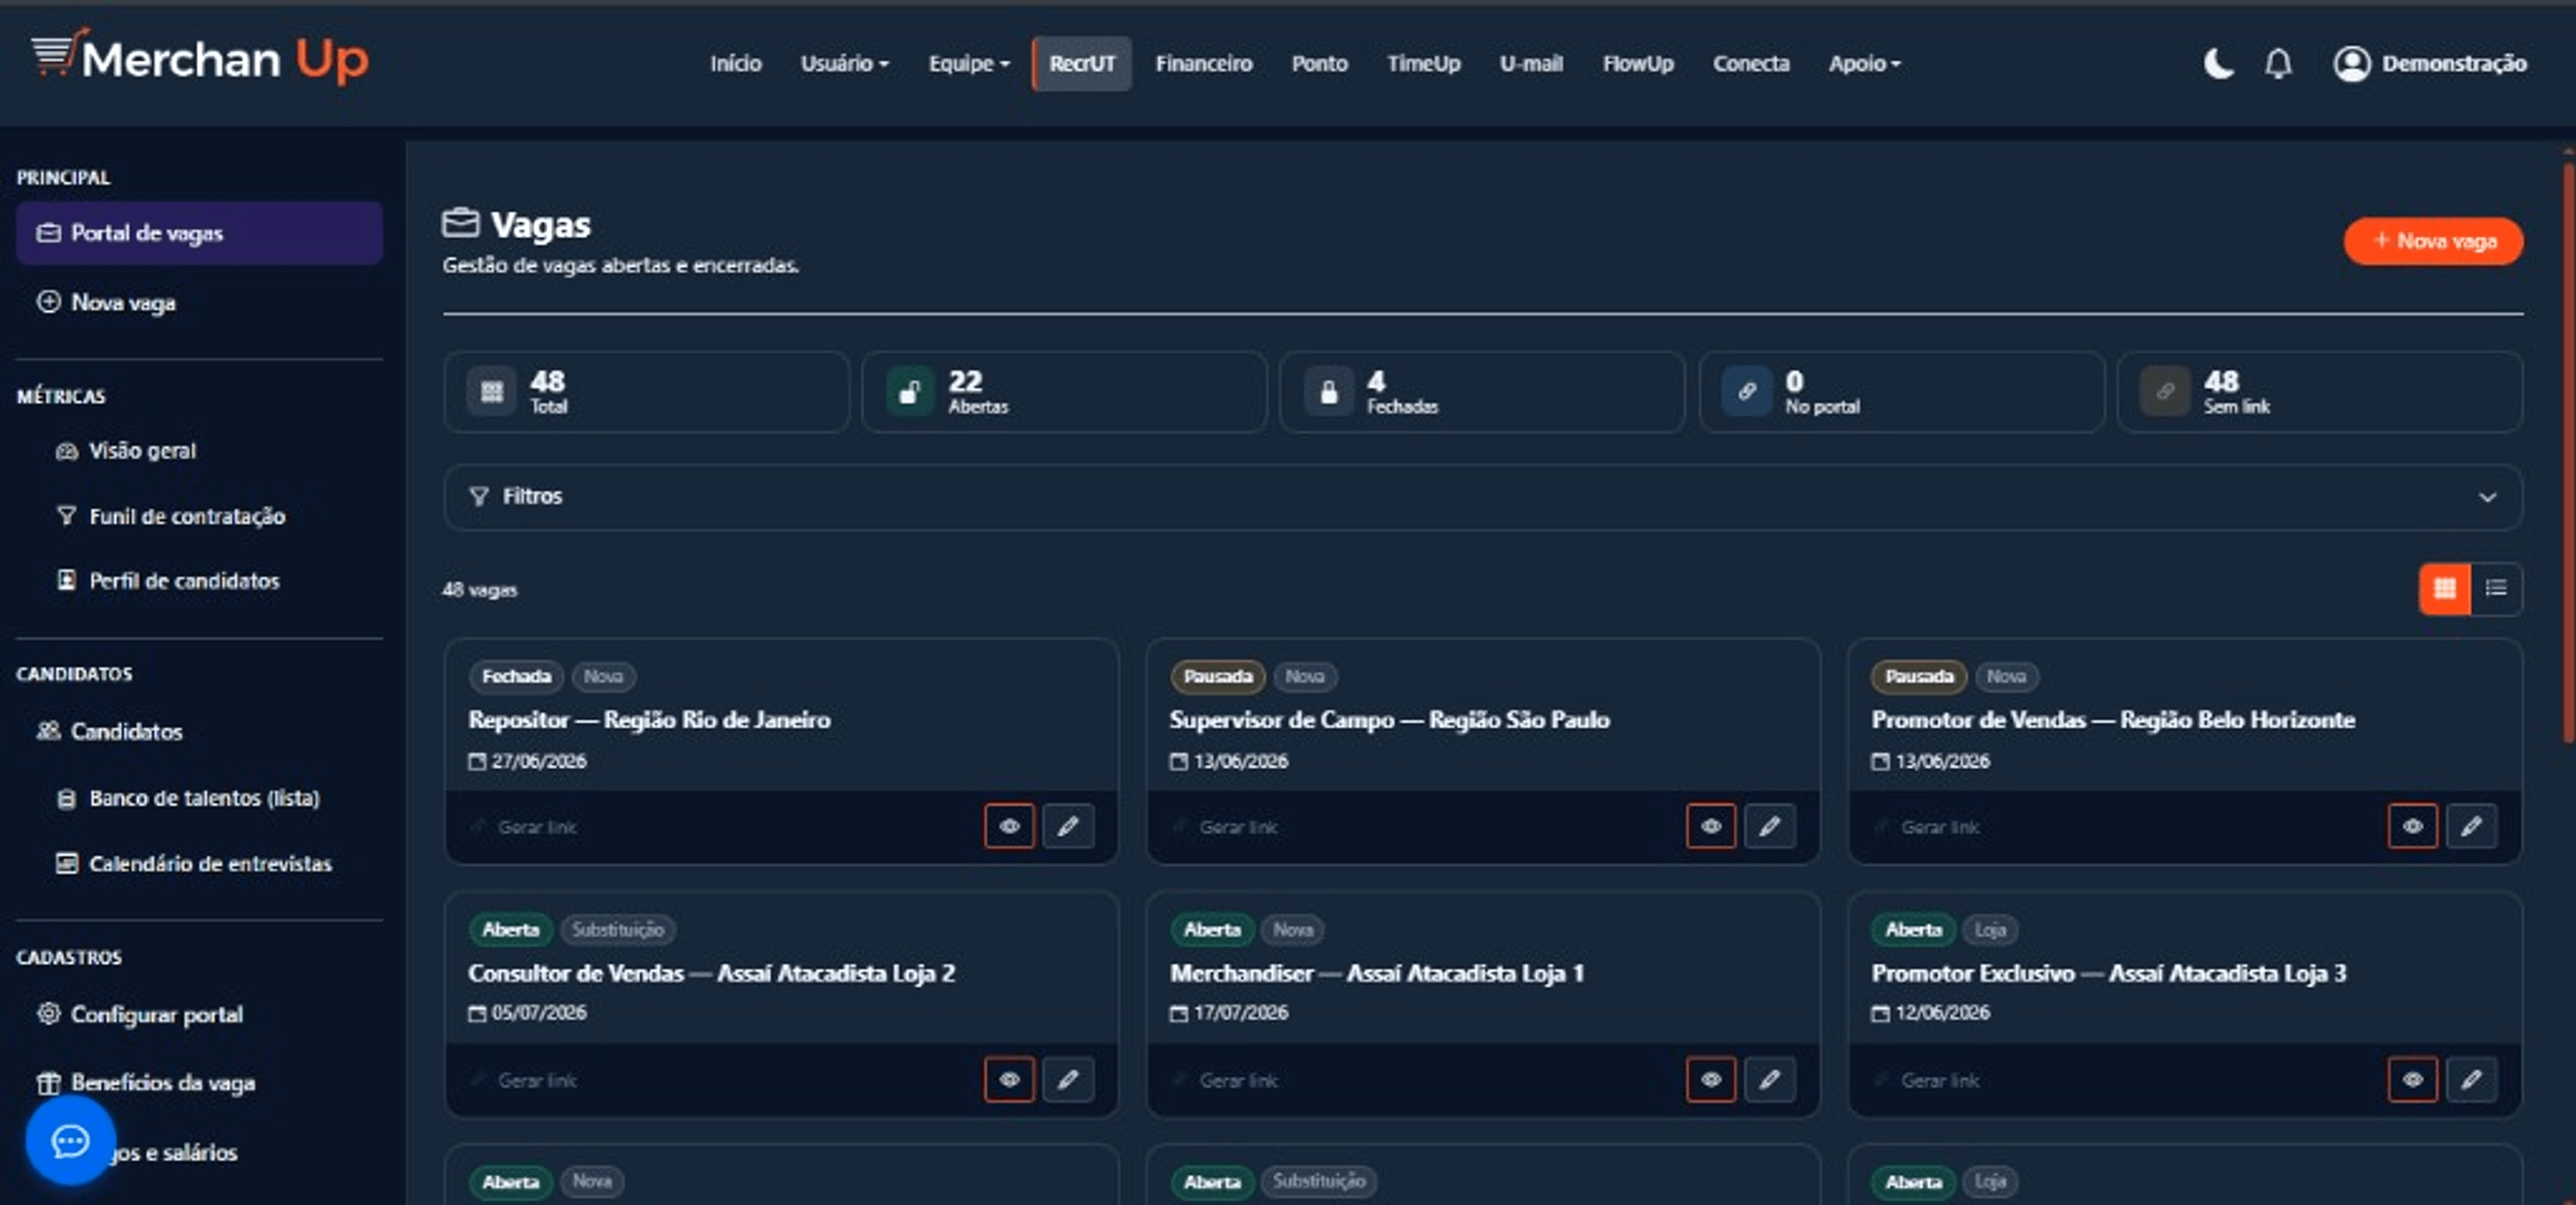Switch to list view
The width and height of the screenshot is (2576, 1205).
pos(2496,588)
